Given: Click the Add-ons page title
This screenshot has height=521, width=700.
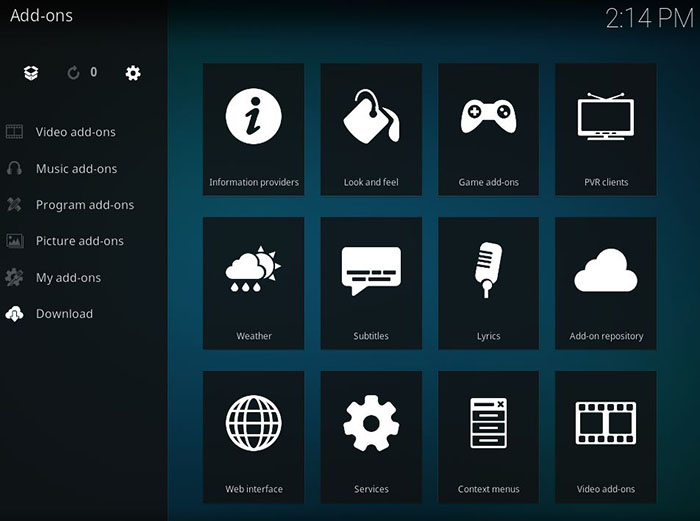Looking at the screenshot, I should (41, 16).
